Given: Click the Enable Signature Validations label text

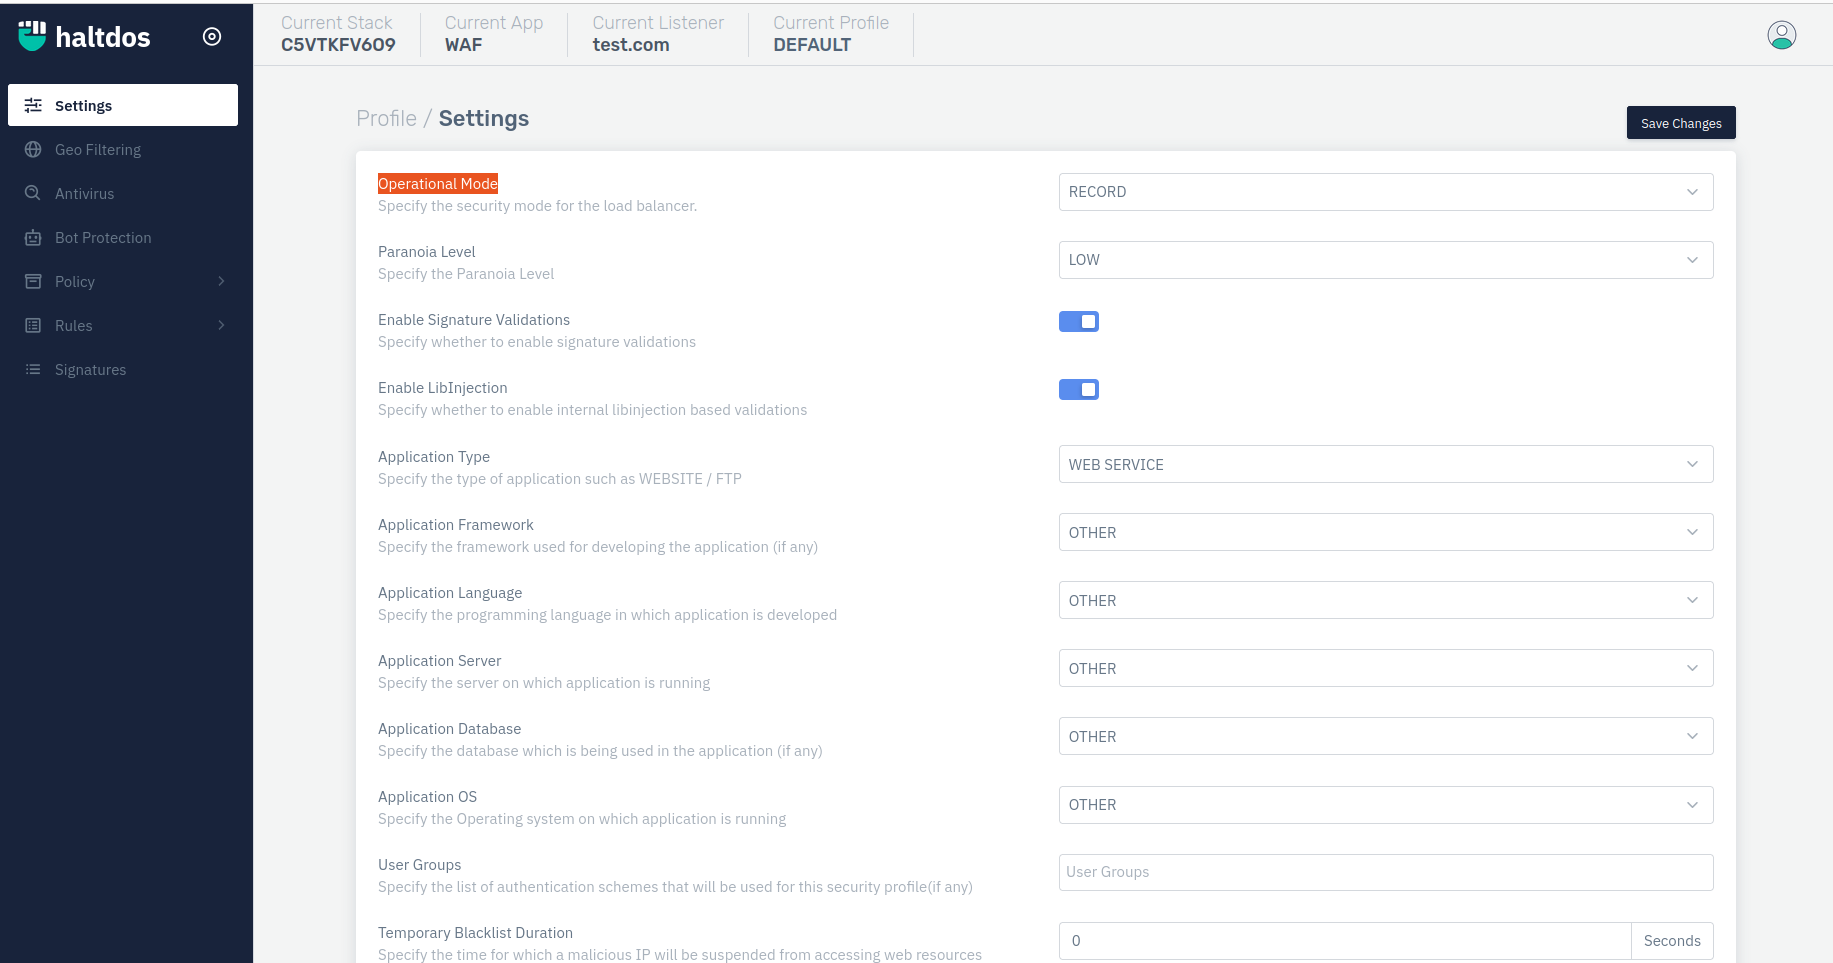Looking at the screenshot, I should tap(473, 320).
